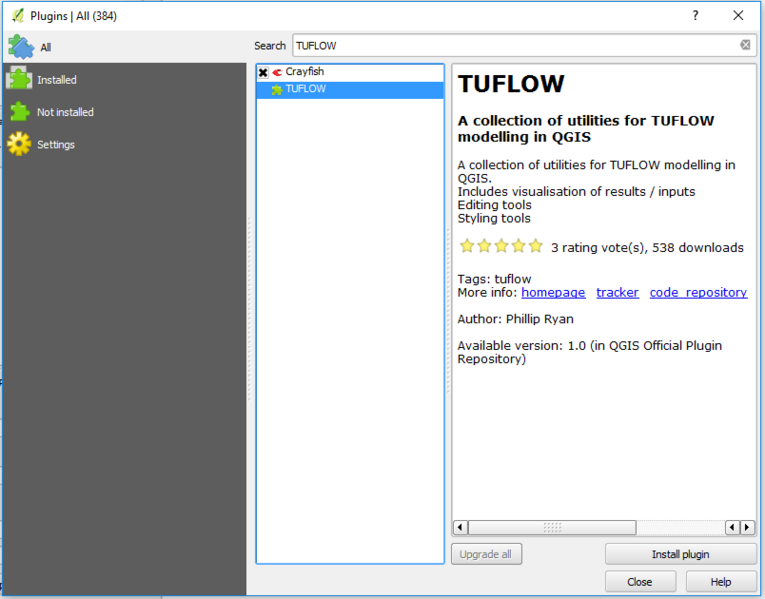Image resolution: width=765 pixels, height=599 pixels.
Task: Click the question mark help icon in title bar
Action: click(x=695, y=15)
